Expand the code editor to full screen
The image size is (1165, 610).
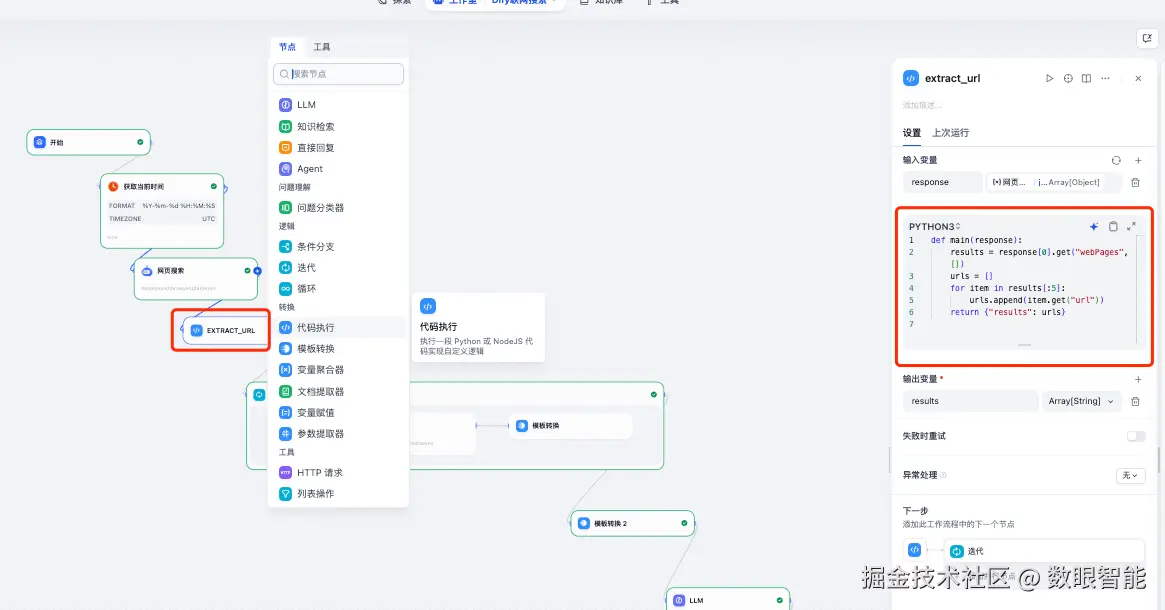[1131, 226]
